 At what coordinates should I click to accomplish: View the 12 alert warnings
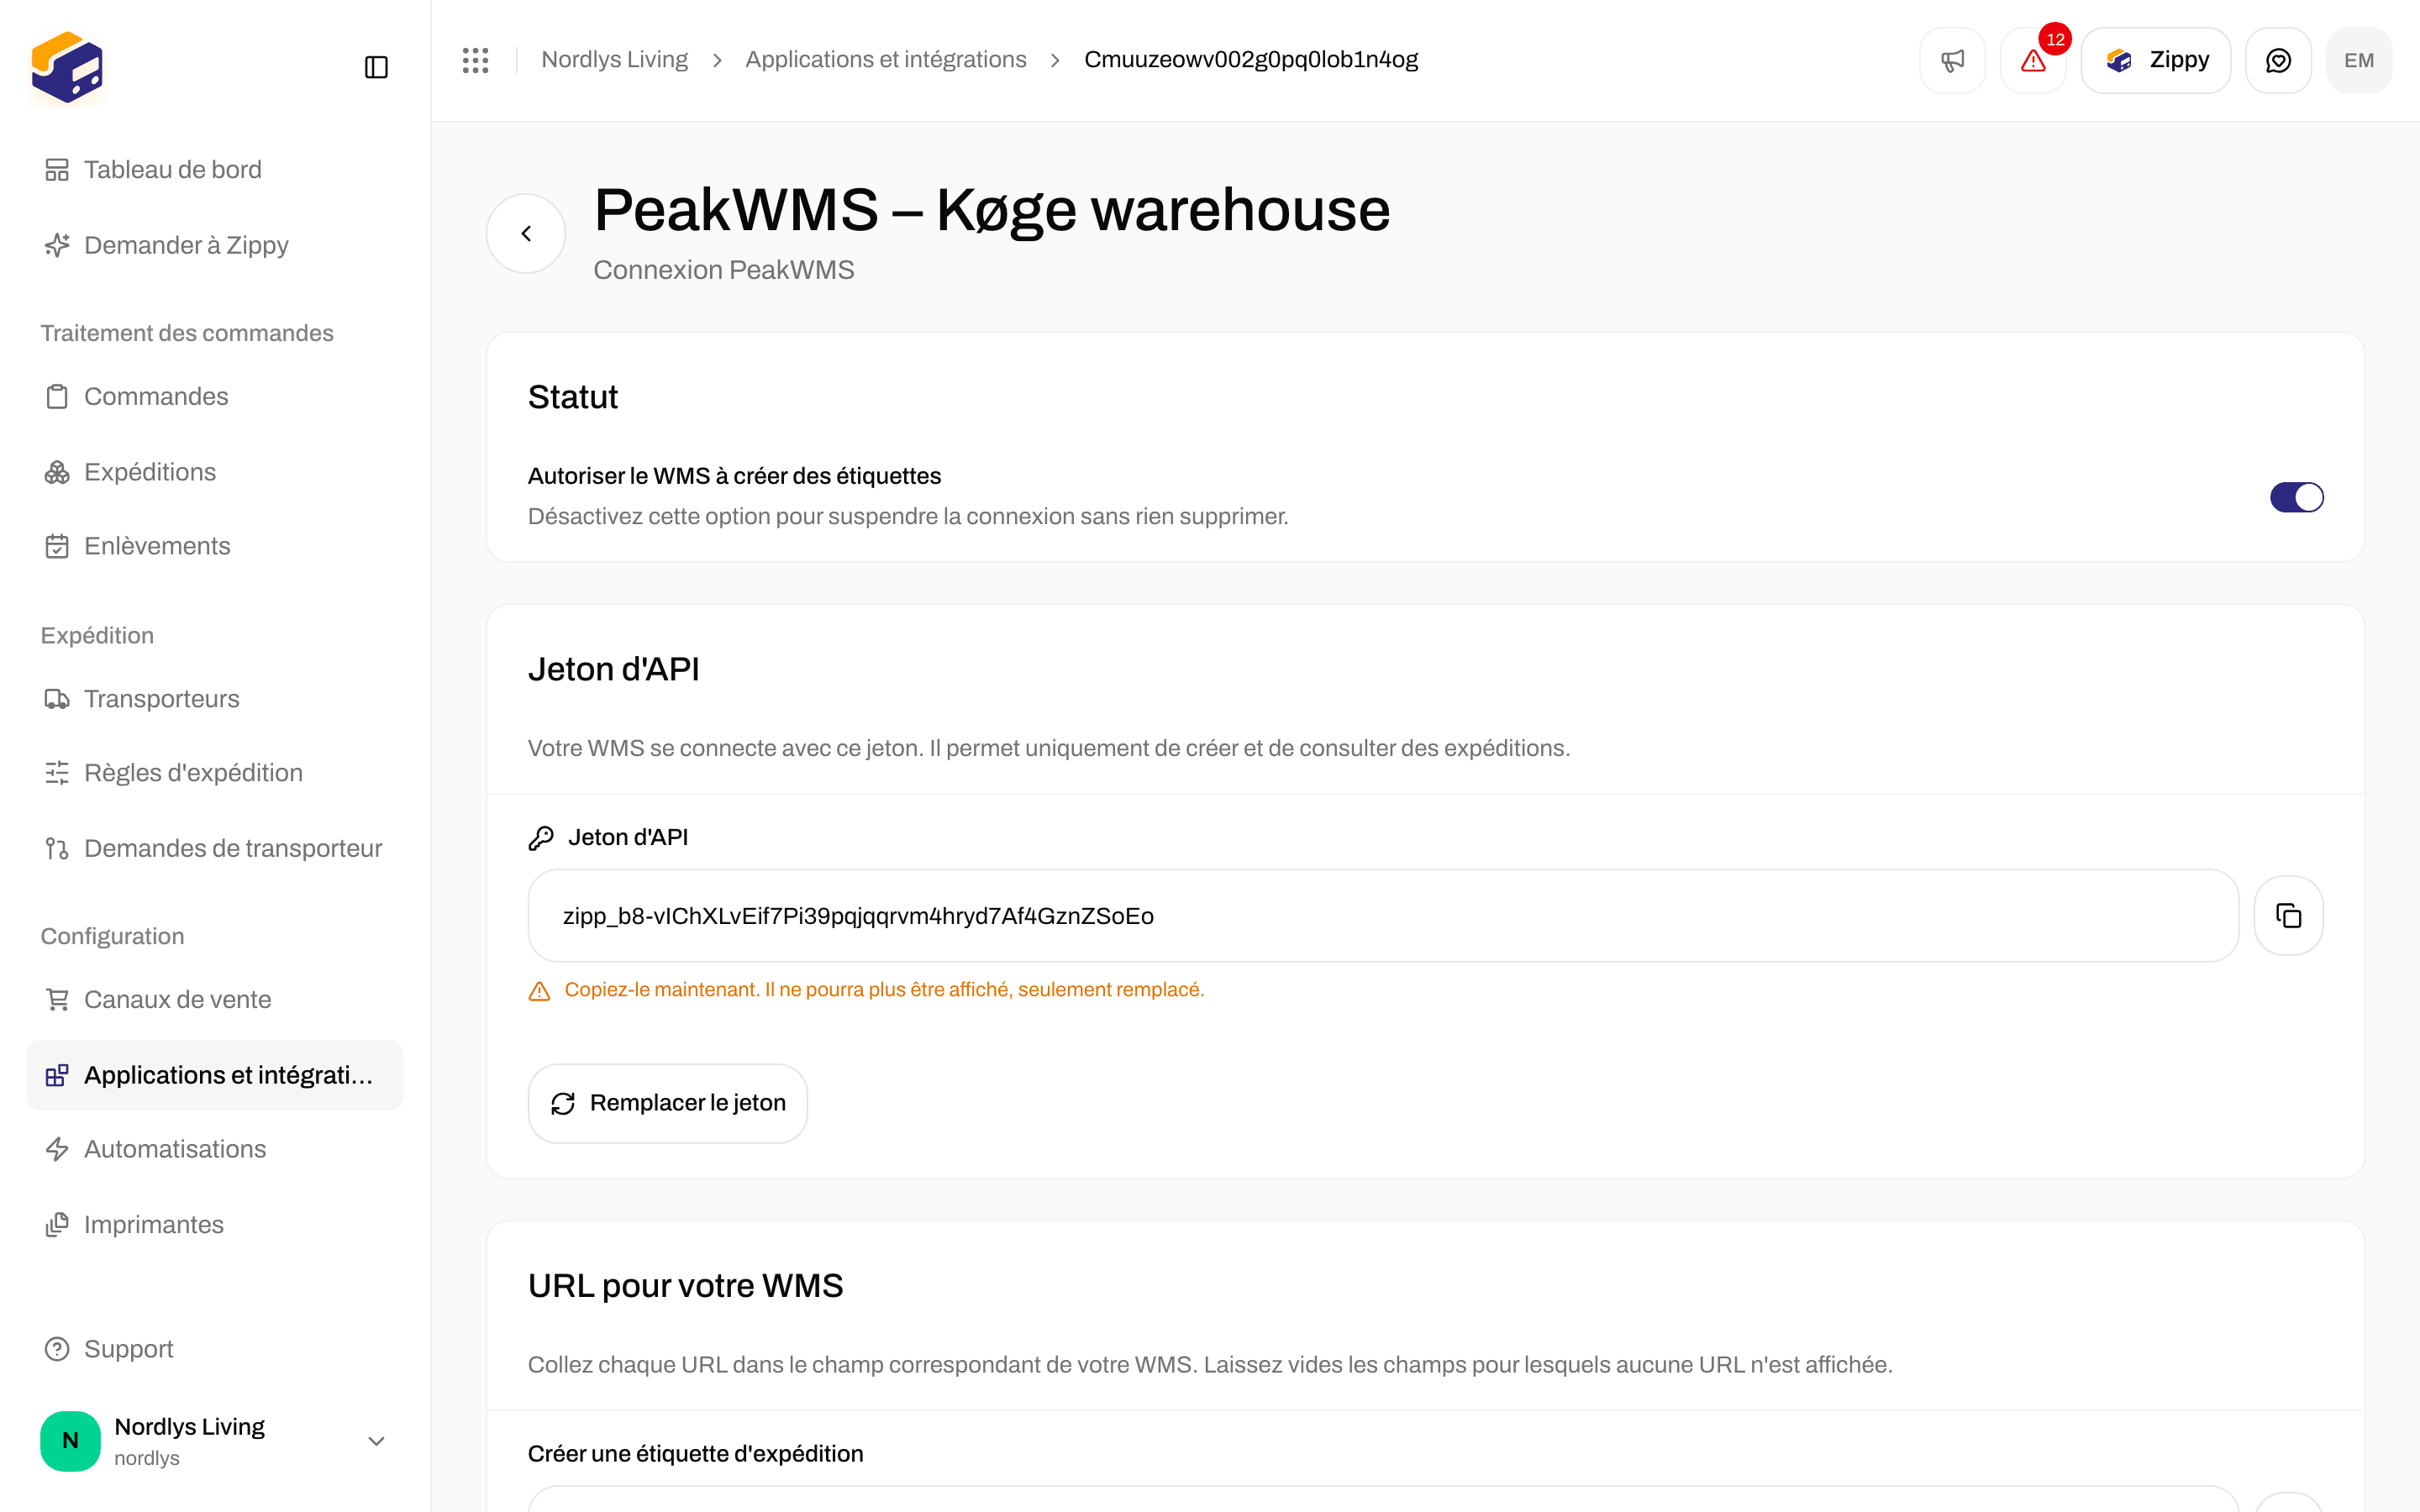coord(2033,61)
